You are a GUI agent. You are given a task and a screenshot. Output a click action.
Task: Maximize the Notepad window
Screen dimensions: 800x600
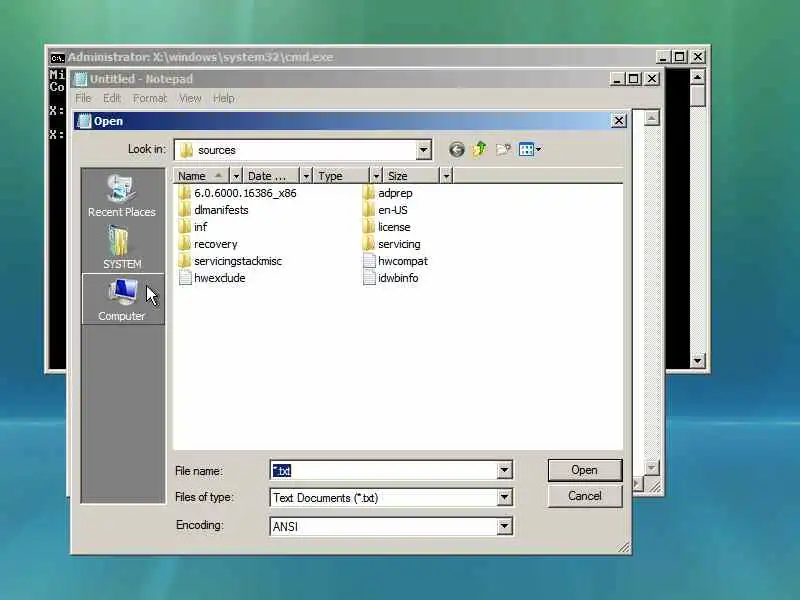click(634, 79)
